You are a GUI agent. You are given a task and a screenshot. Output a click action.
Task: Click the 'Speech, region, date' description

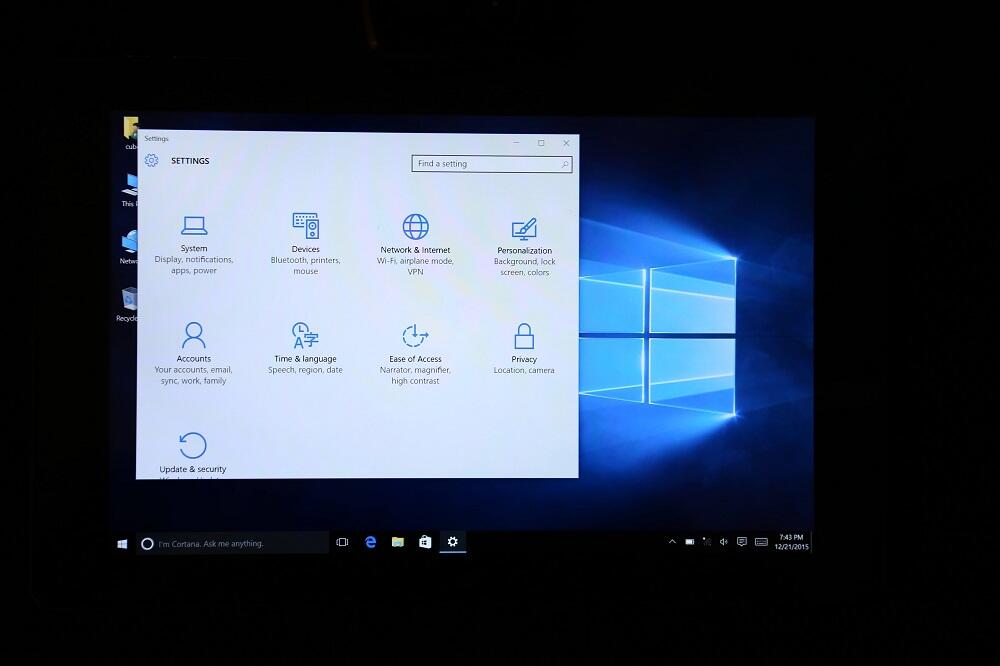pyautogui.click(x=305, y=370)
